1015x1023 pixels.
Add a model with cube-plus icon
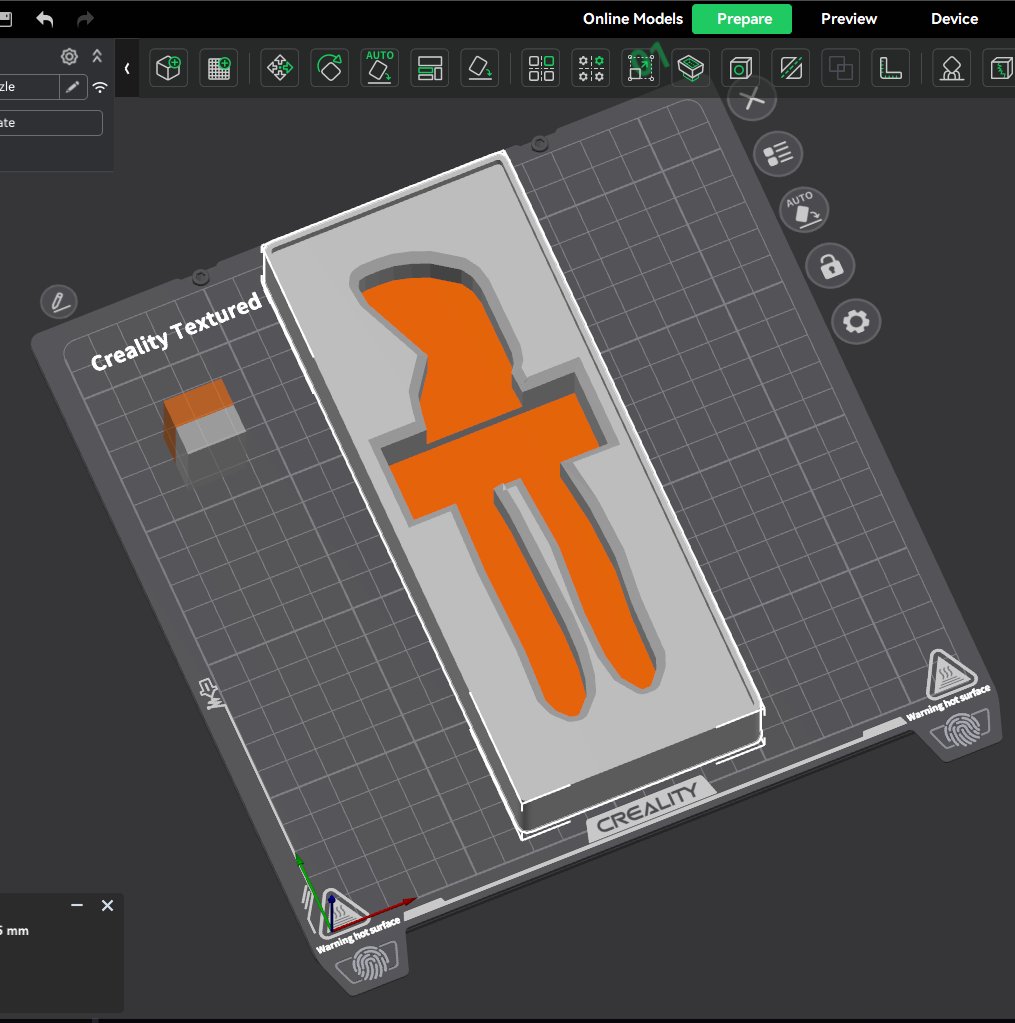point(168,68)
